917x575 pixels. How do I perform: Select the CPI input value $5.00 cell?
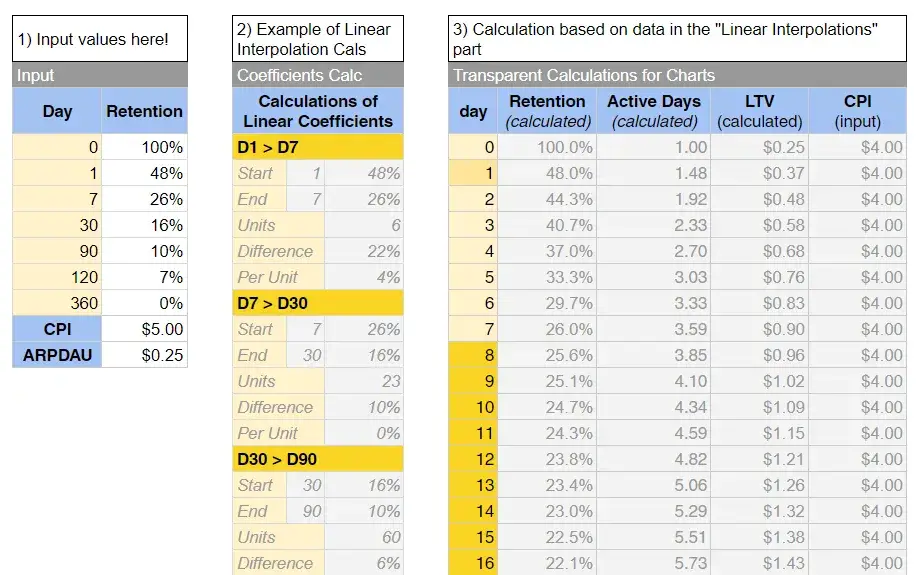pyautogui.click(x=145, y=329)
